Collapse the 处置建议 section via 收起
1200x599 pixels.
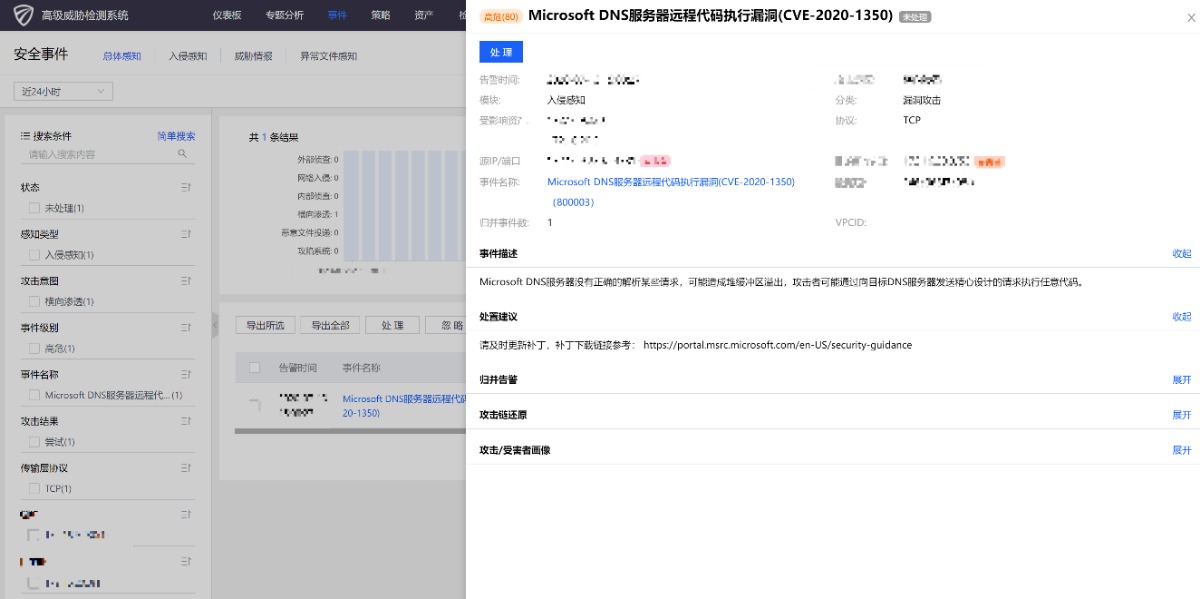pyautogui.click(x=1182, y=317)
